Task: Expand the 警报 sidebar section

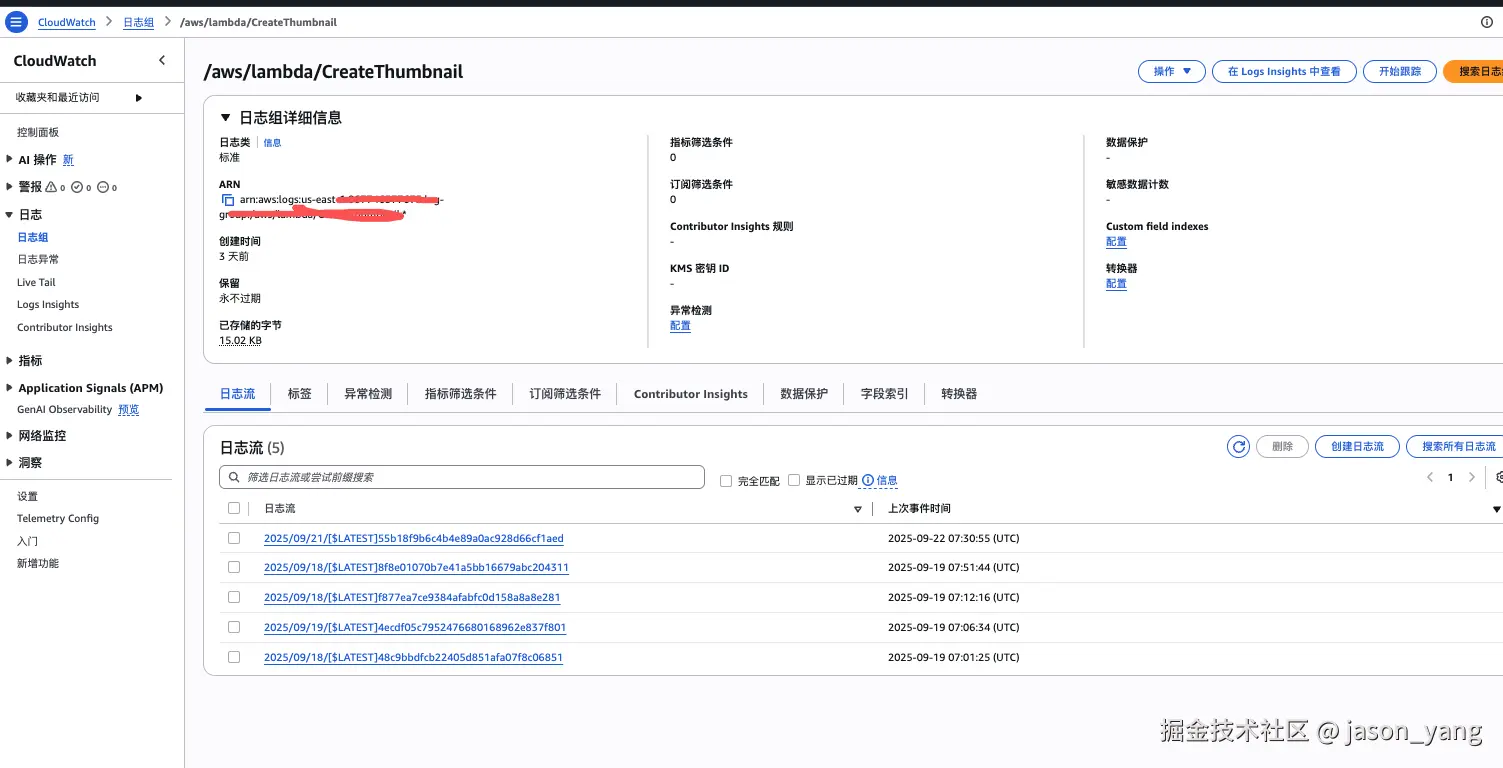Action: coord(10,186)
